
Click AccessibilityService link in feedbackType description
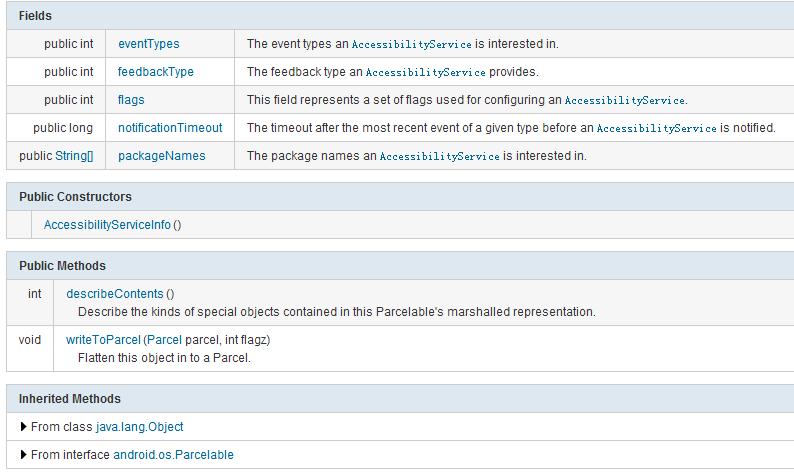(425, 72)
